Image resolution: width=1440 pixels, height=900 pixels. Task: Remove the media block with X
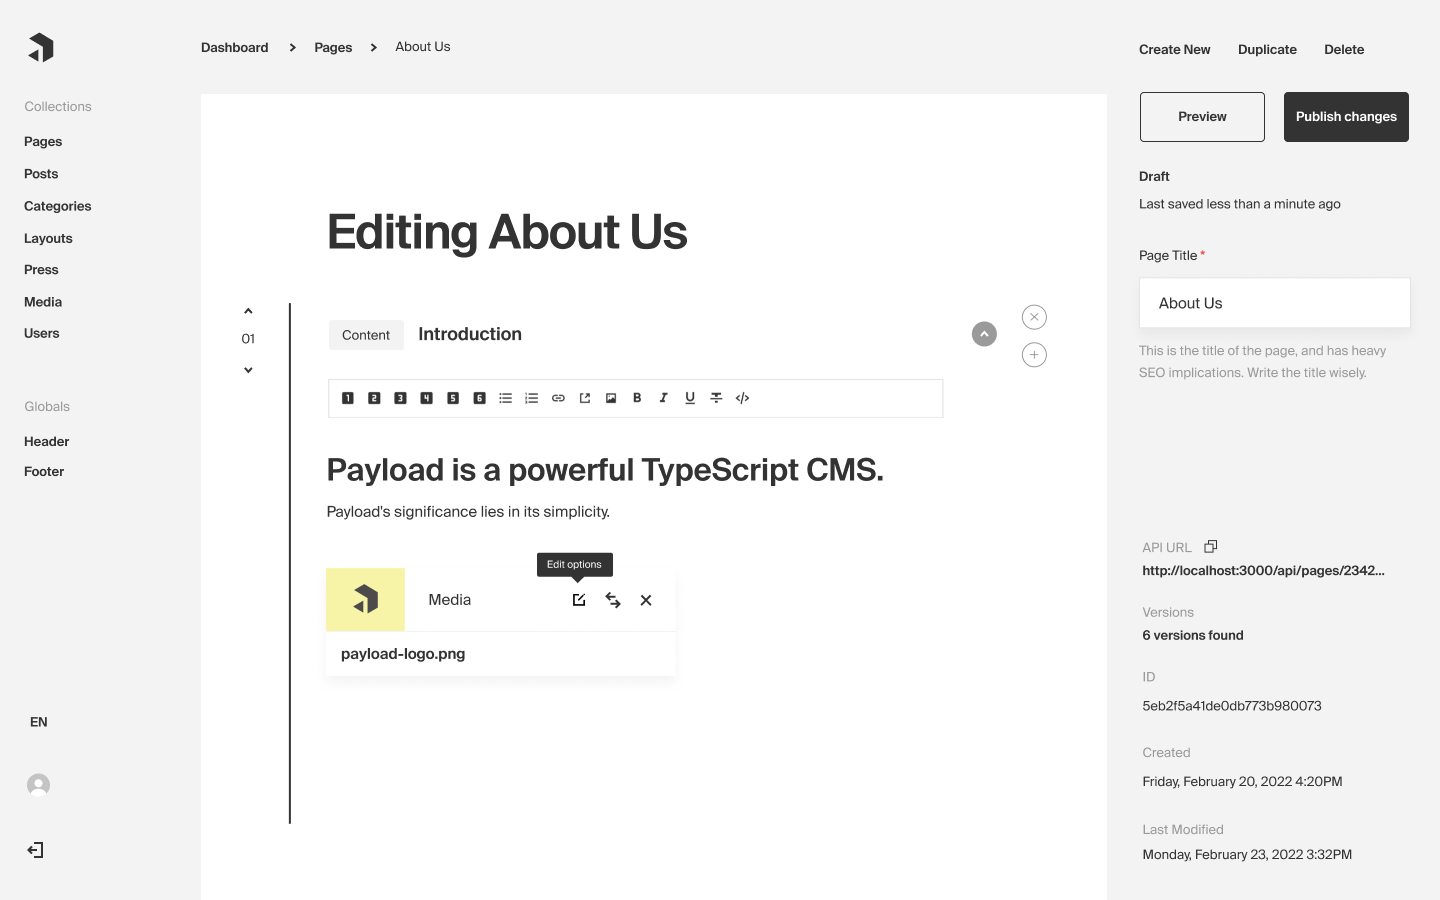[646, 600]
